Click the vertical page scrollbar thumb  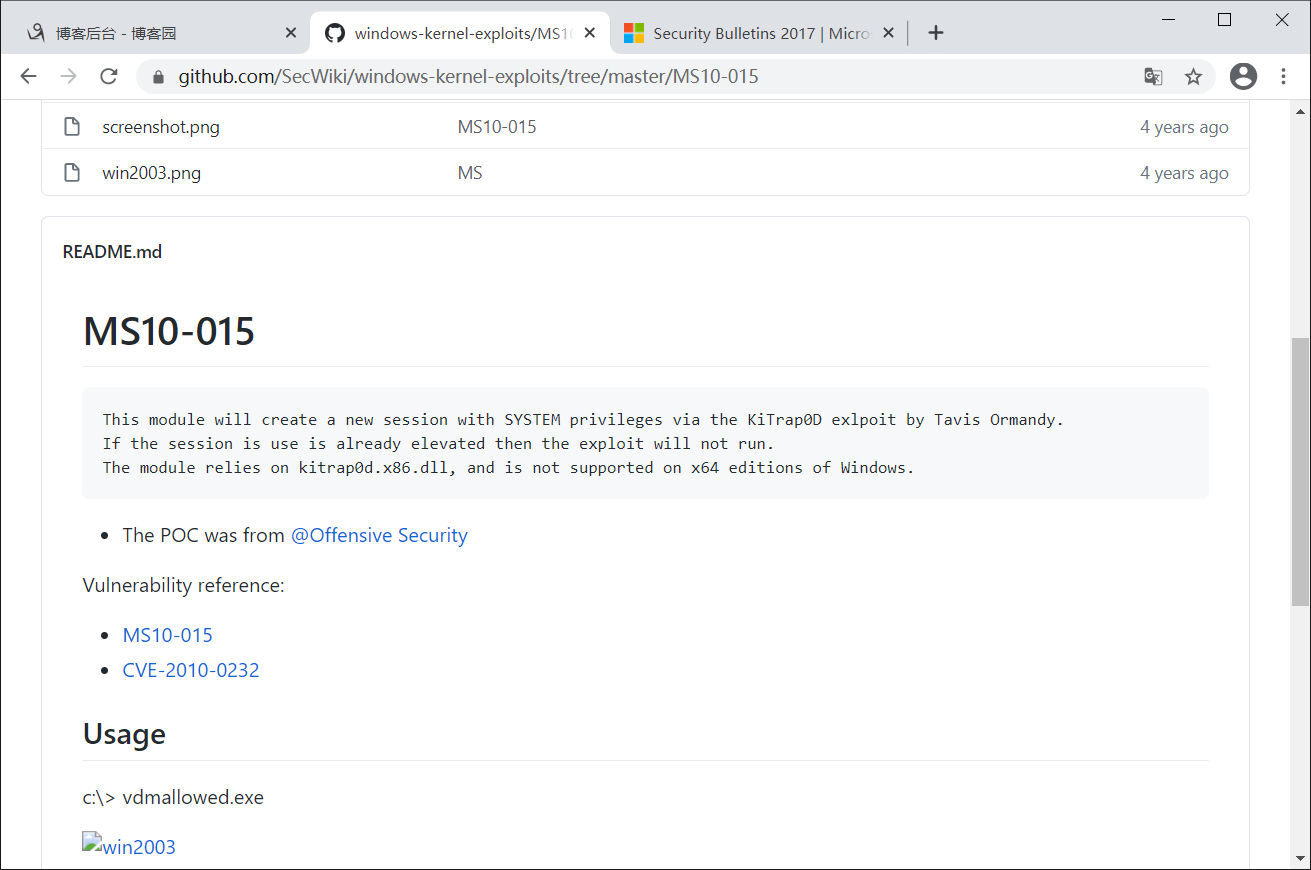pyautogui.click(x=1300, y=470)
